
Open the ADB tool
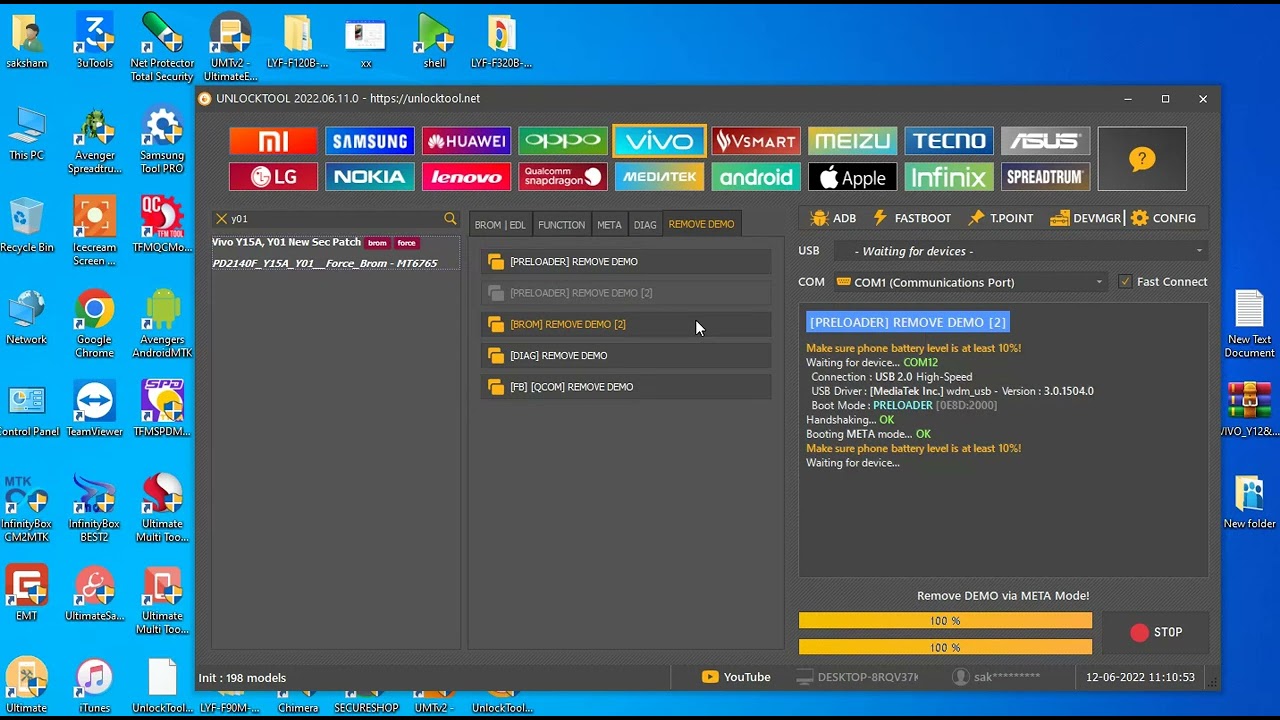833,218
